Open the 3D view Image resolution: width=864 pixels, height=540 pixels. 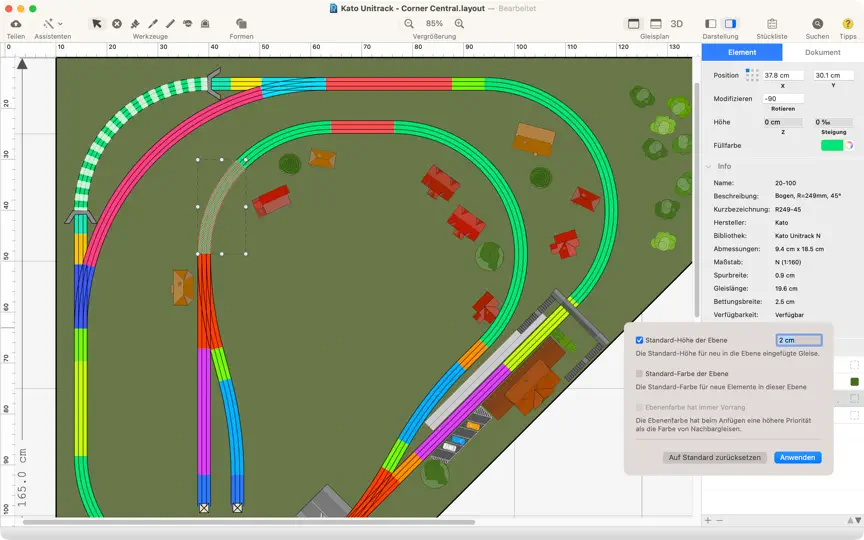[x=677, y=24]
